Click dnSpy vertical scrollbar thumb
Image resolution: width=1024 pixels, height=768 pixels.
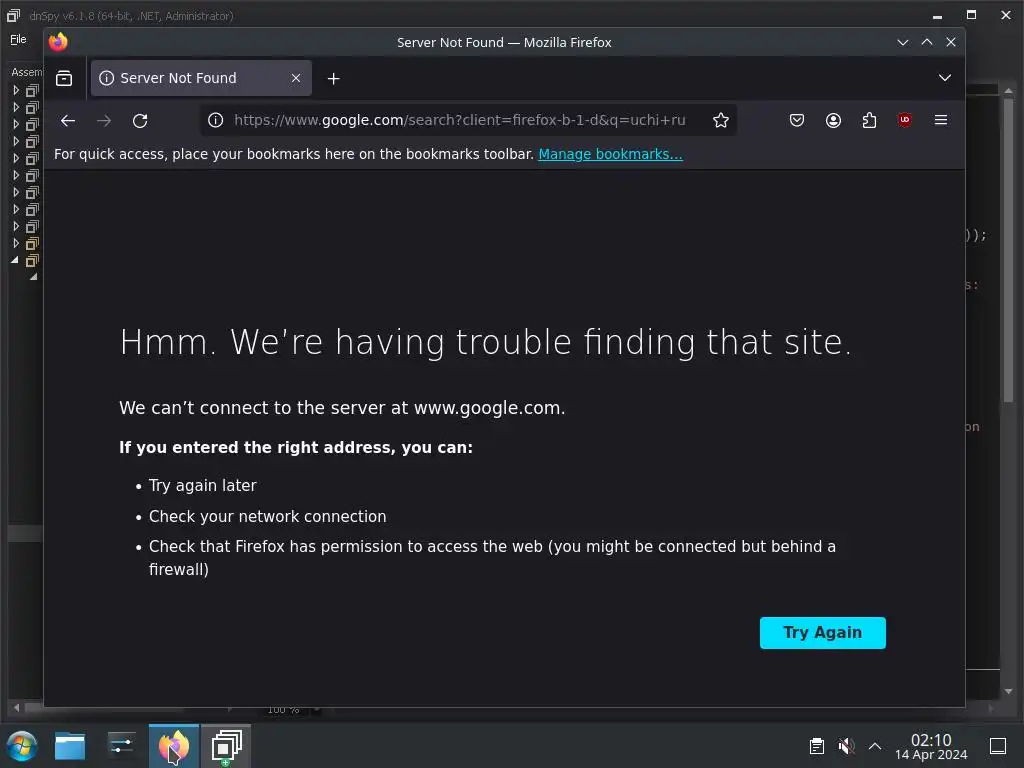1008,251
